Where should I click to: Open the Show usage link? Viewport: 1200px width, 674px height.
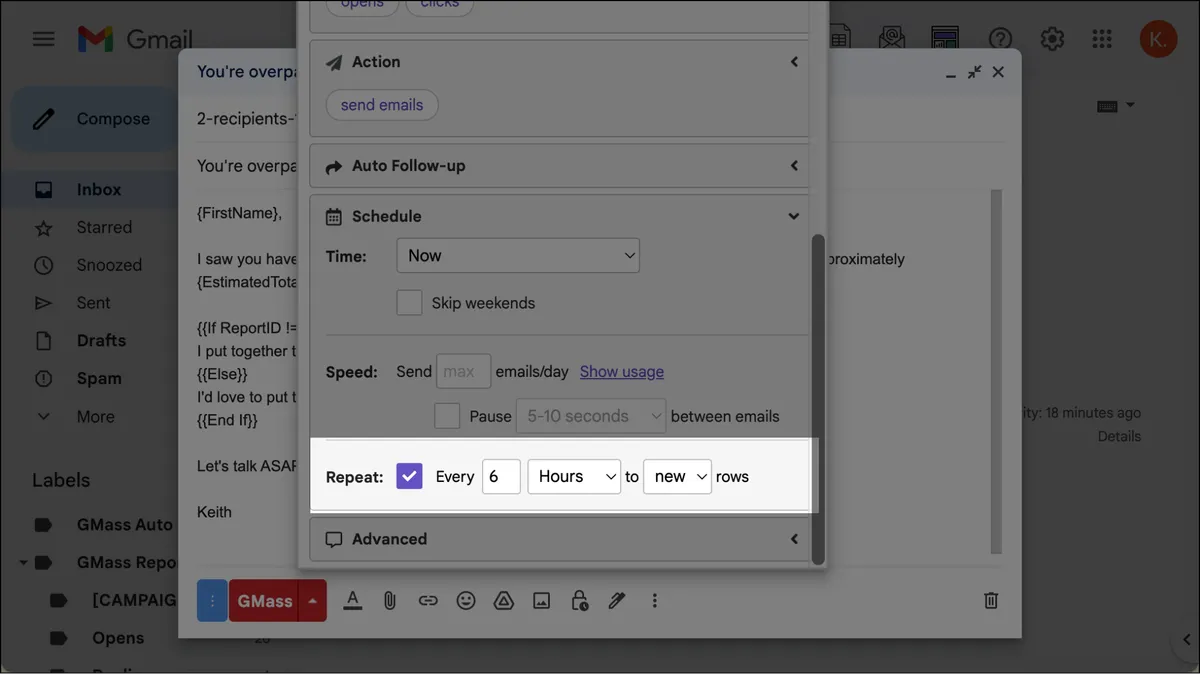click(622, 371)
